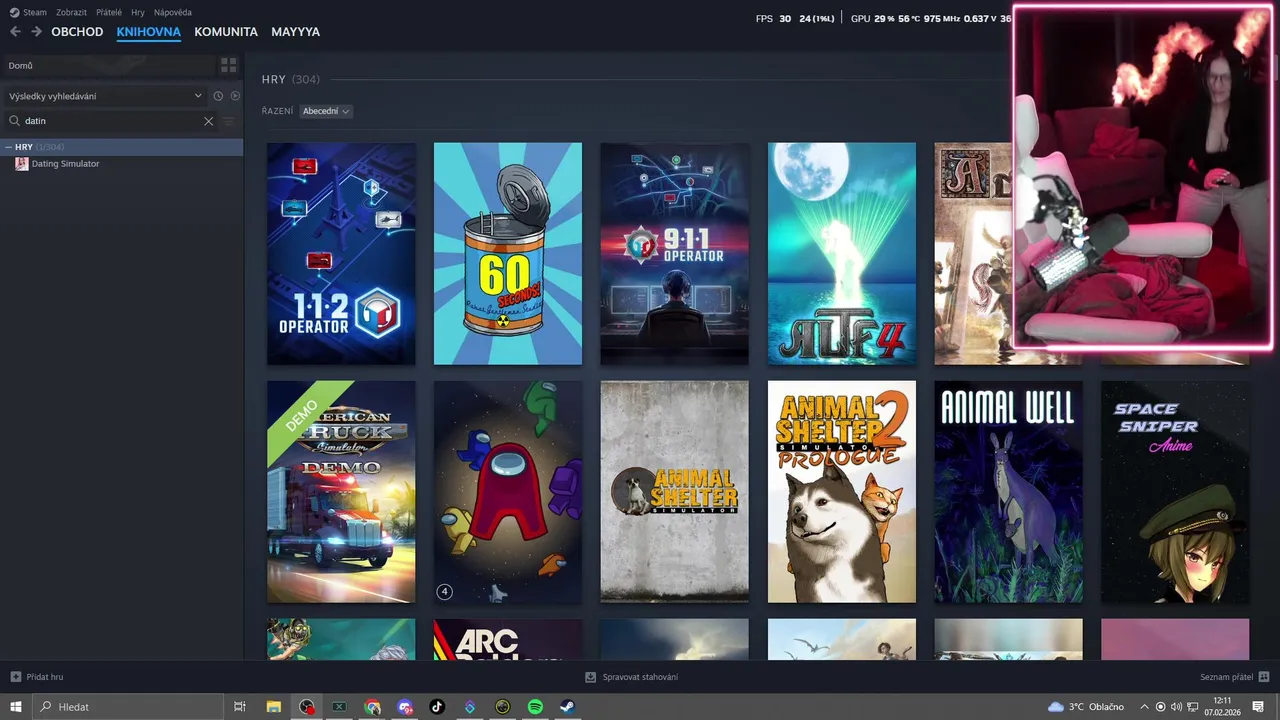
Task: Click the Domů library home button
Action: click(x=108, y=65)
